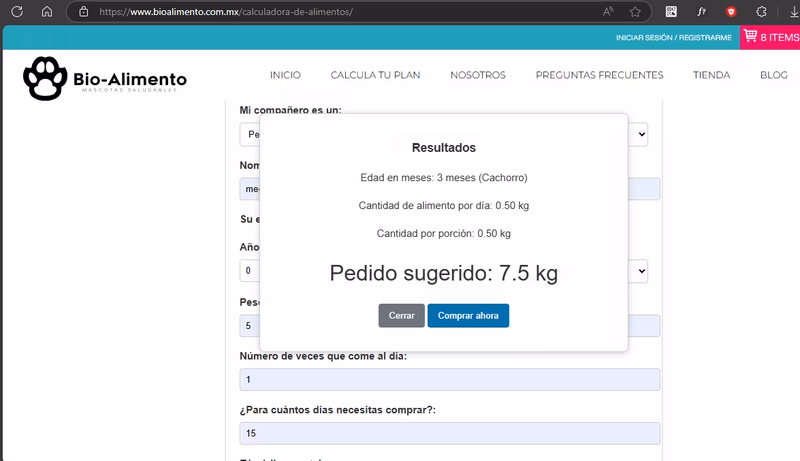Go to the TIENDA menu item
Screen dimensions: 800x461
[x=711, y=75]
